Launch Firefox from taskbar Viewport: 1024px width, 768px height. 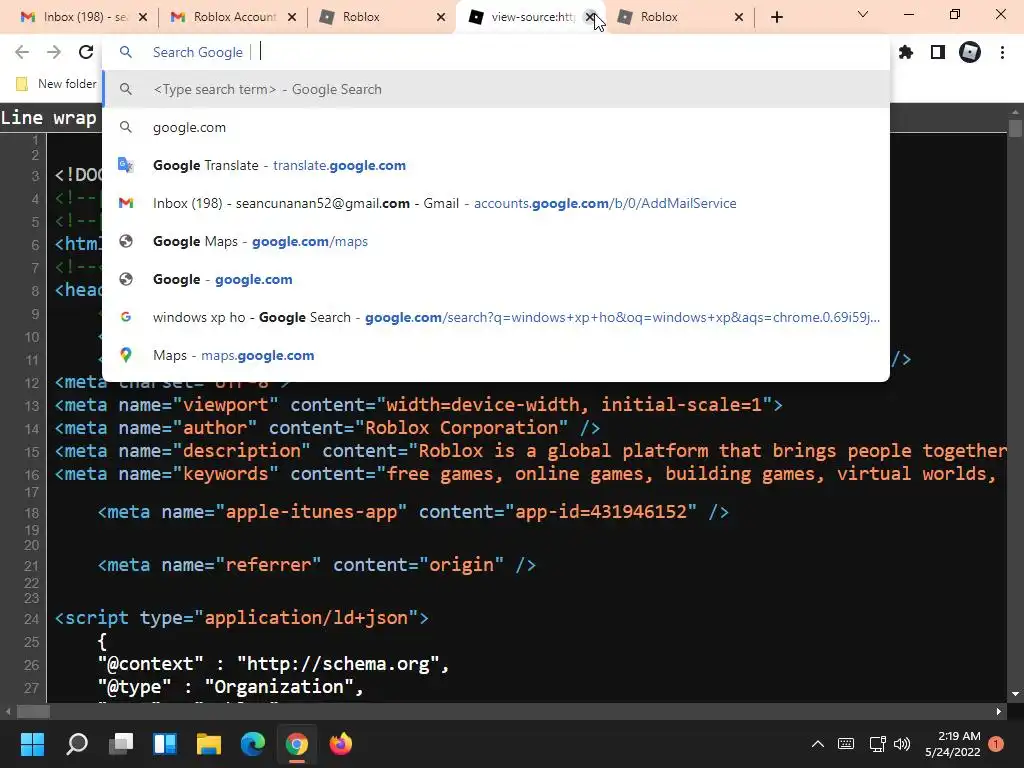click(341, 744)
